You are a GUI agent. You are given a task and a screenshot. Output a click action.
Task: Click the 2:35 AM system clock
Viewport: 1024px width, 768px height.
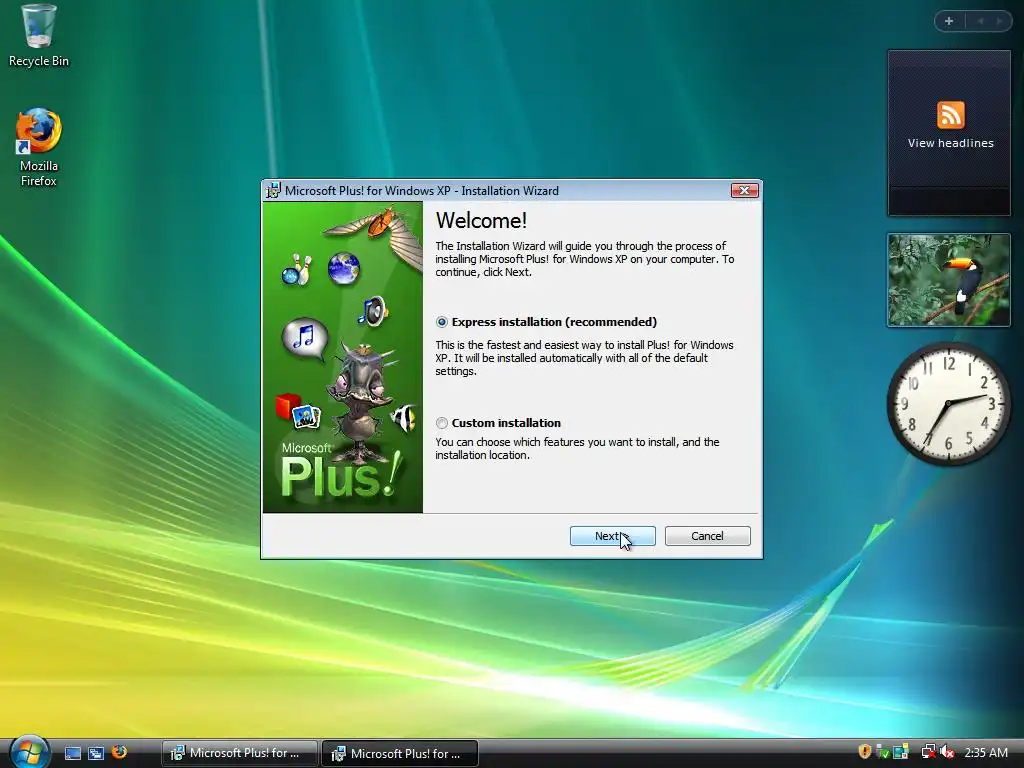coord(986,752)
